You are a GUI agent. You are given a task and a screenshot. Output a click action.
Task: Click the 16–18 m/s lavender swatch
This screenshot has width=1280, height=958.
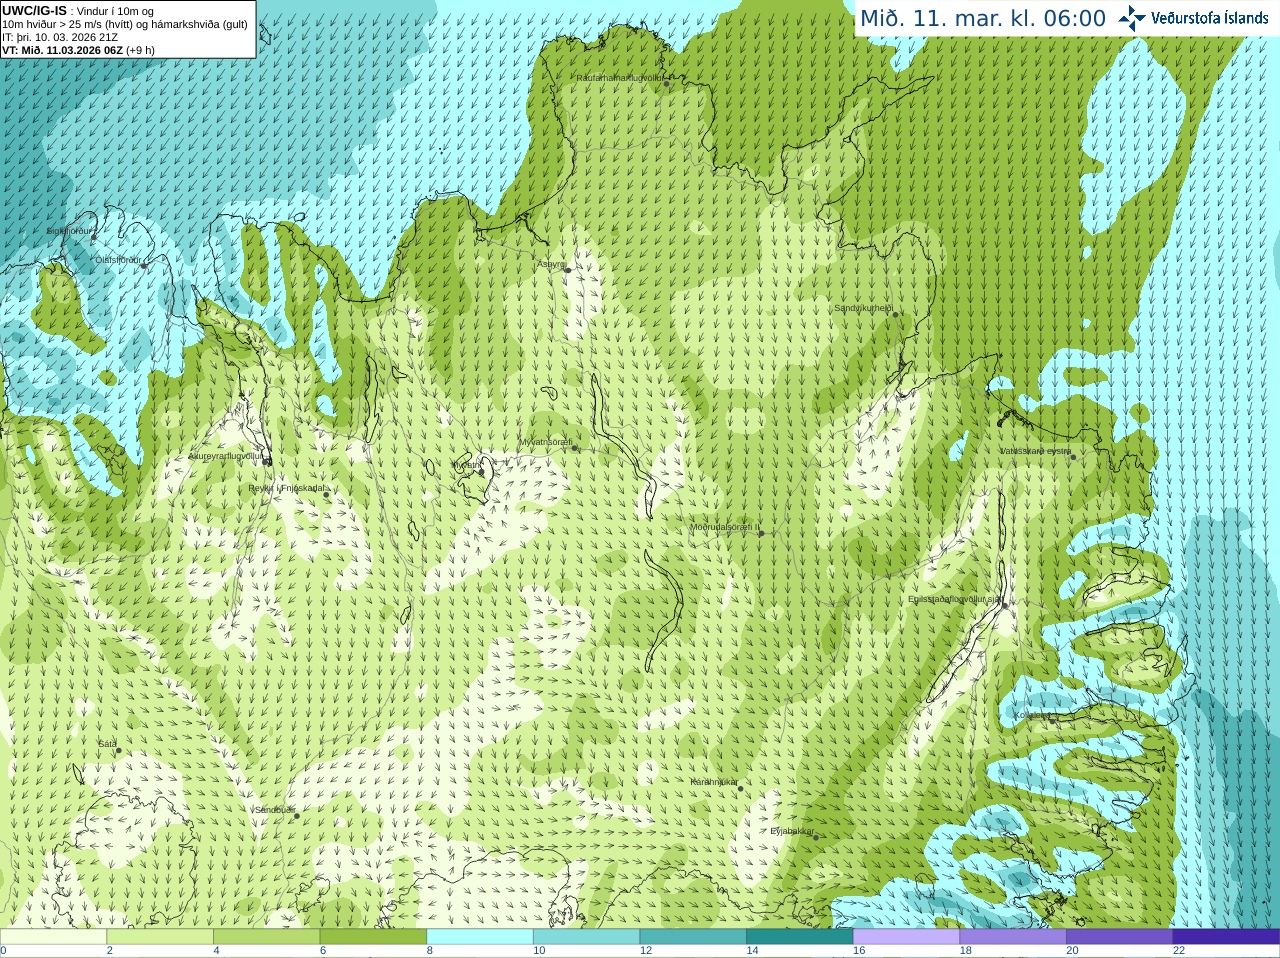[906, 937]
